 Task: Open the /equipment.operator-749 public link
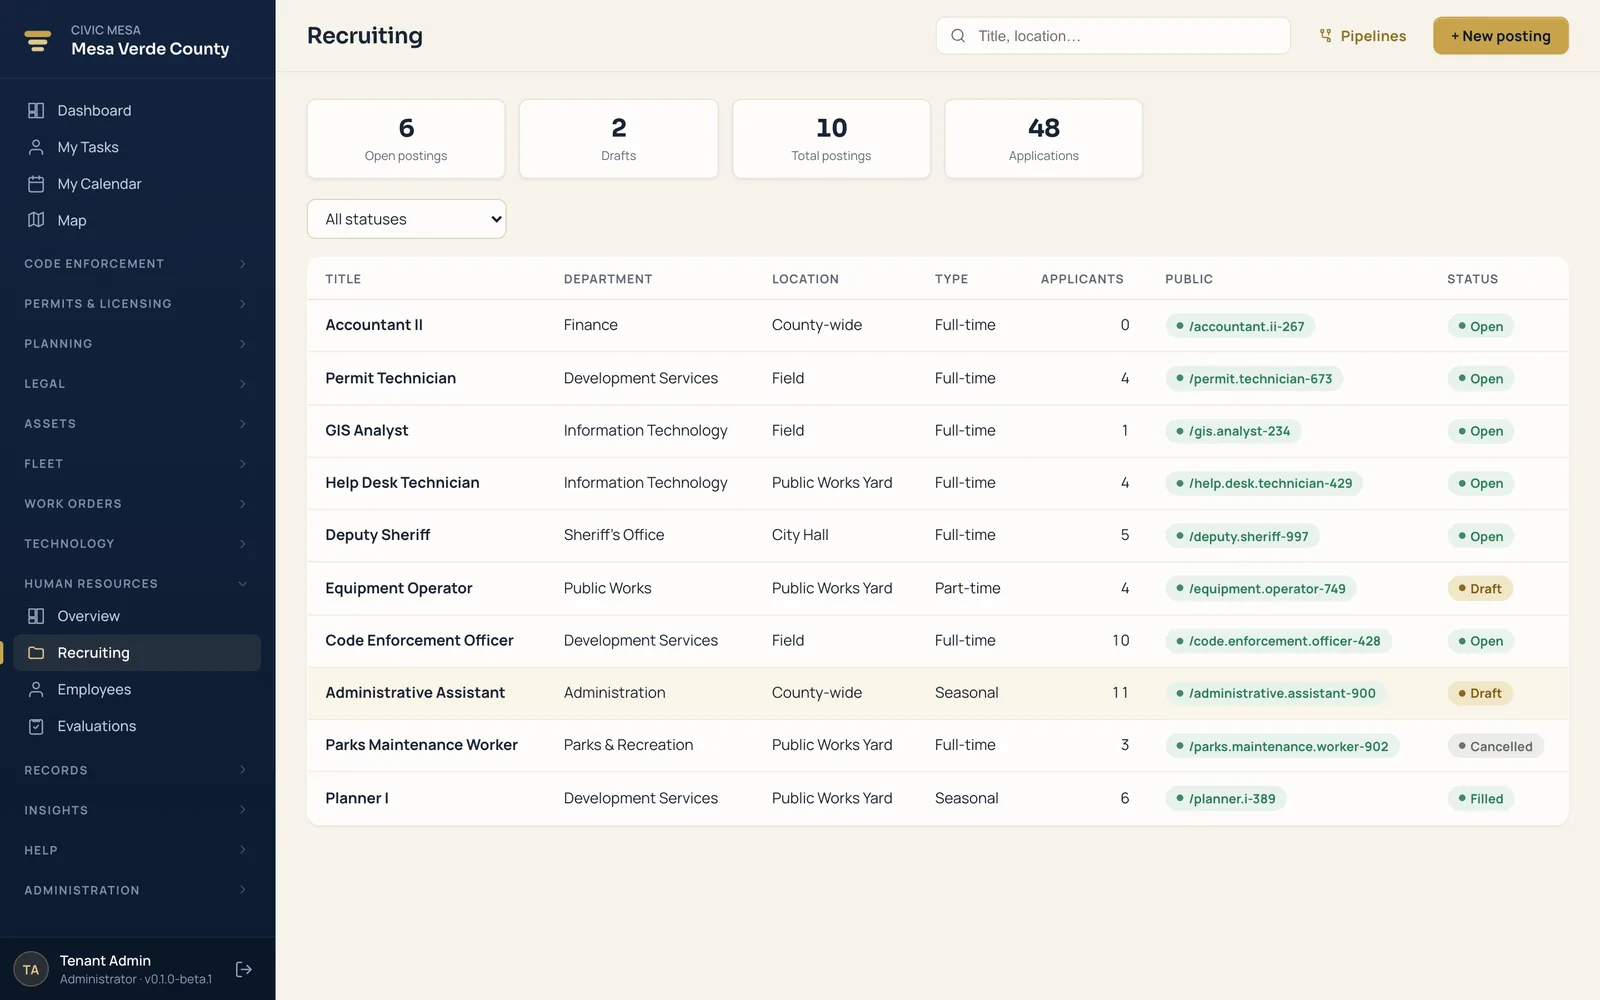[1261, 589]
